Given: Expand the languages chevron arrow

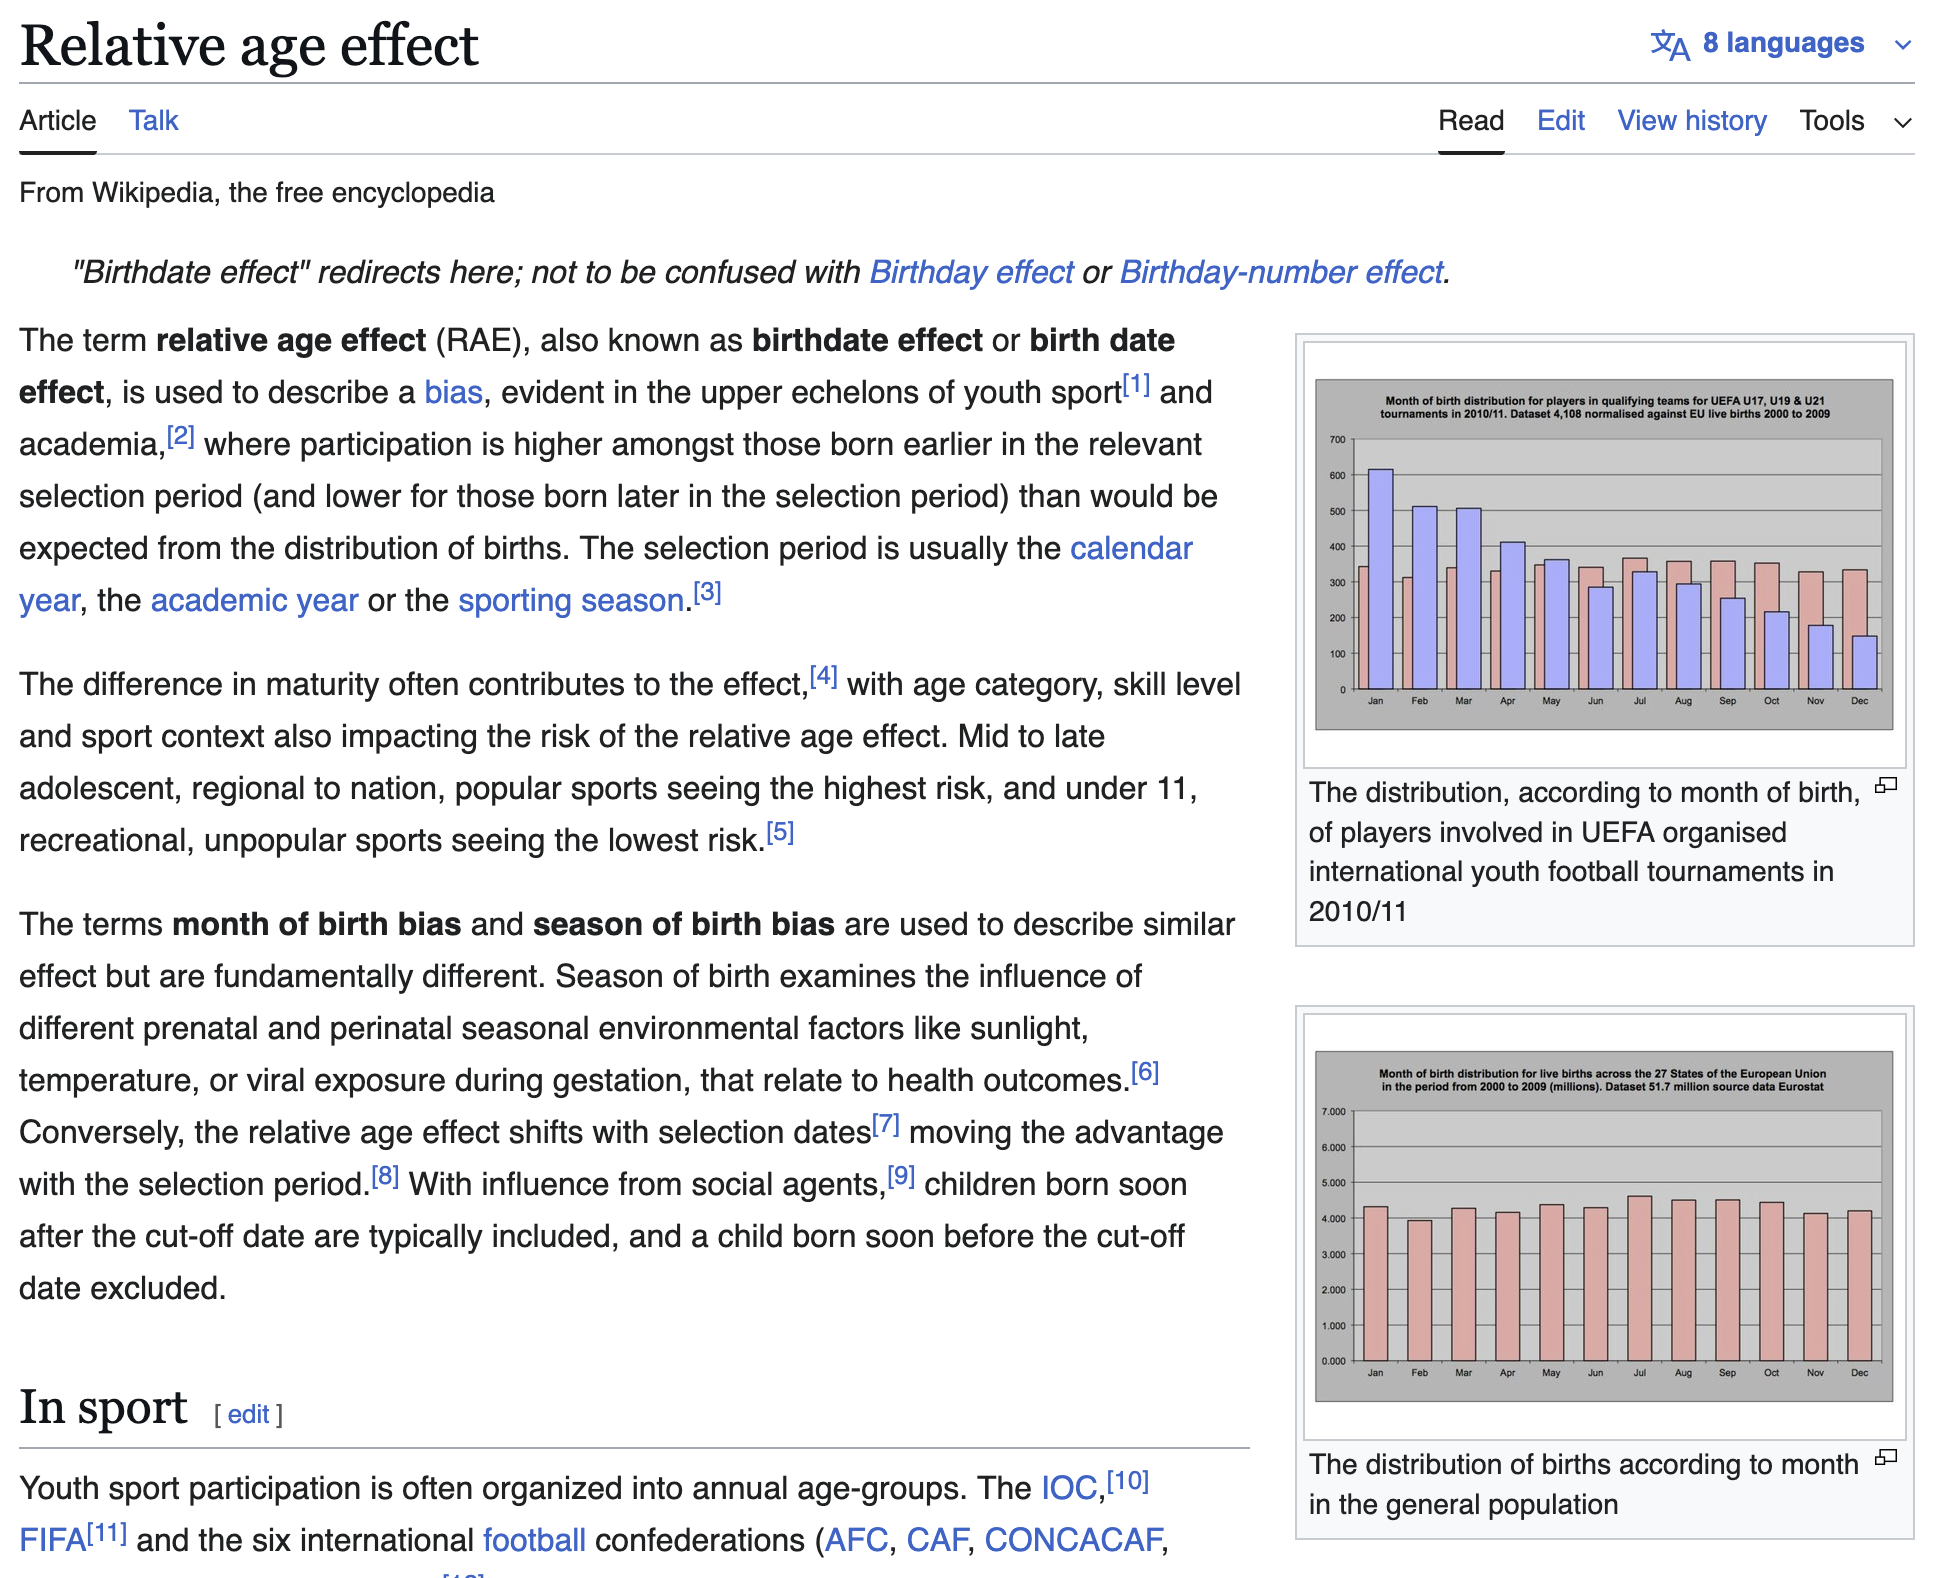Looking at the screenshot, I should click(1903, 44).
